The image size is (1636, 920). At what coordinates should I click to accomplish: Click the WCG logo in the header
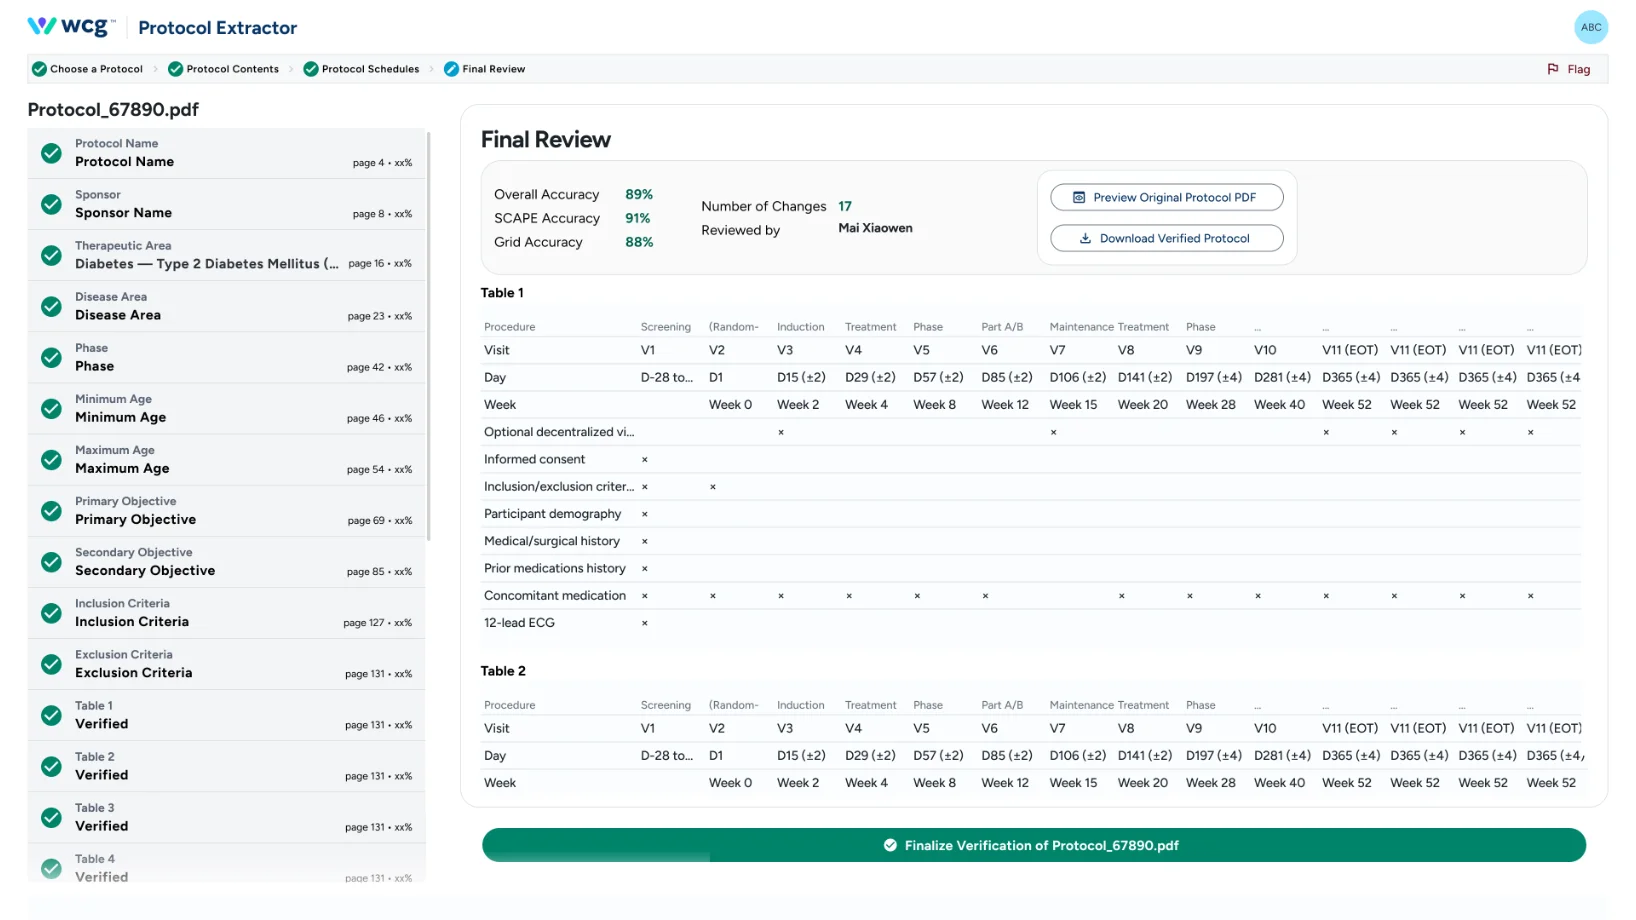[65, 26]
